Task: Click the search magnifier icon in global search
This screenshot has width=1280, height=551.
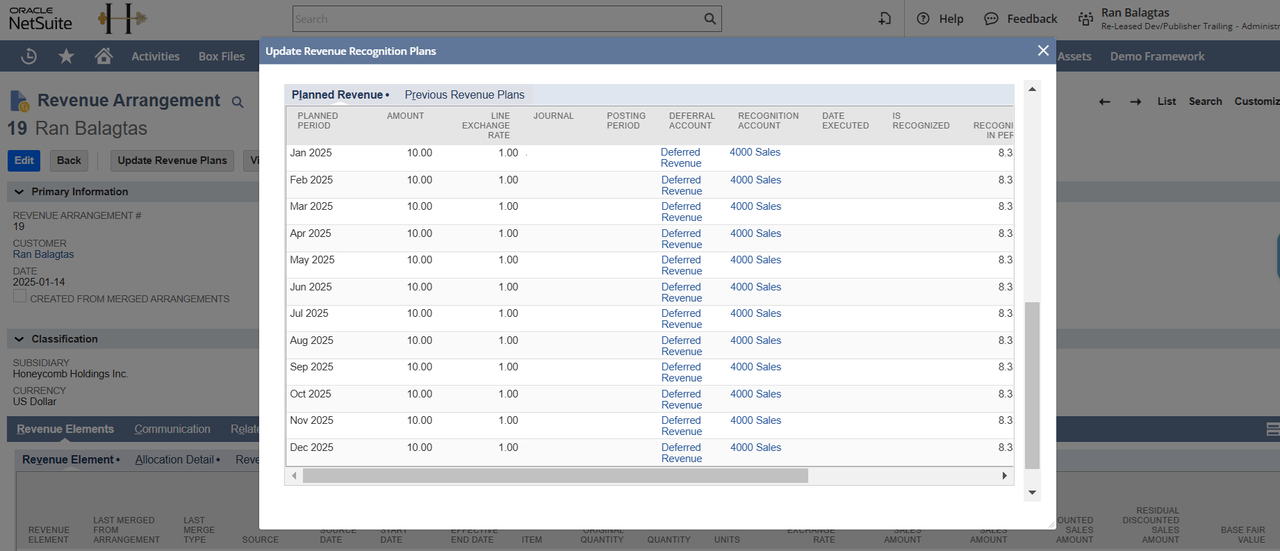Action: coord(710,19)
